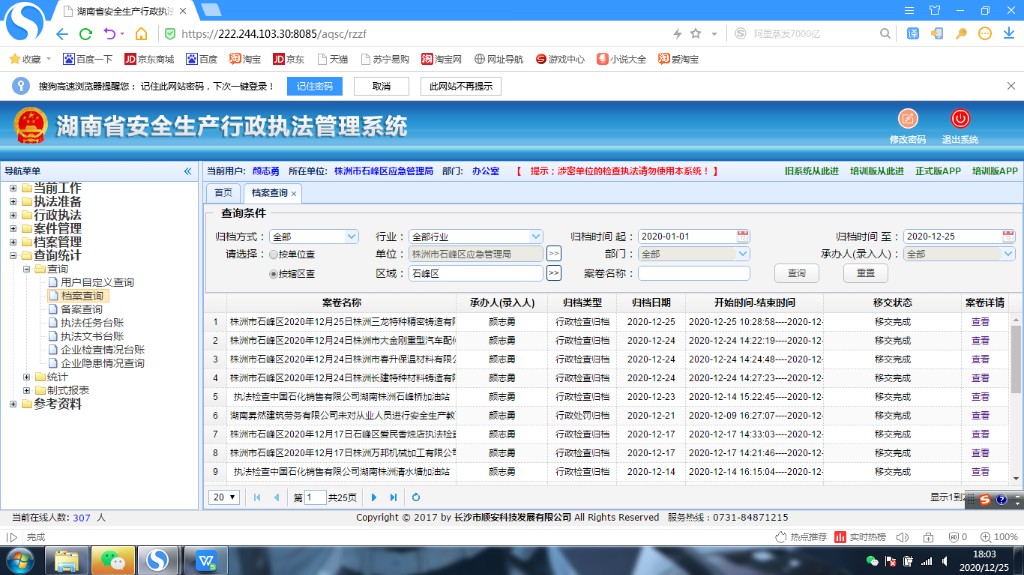The image size is (1024, 575).
Task: Open 执法任务台账 in navigation tree
Action: 91,323
